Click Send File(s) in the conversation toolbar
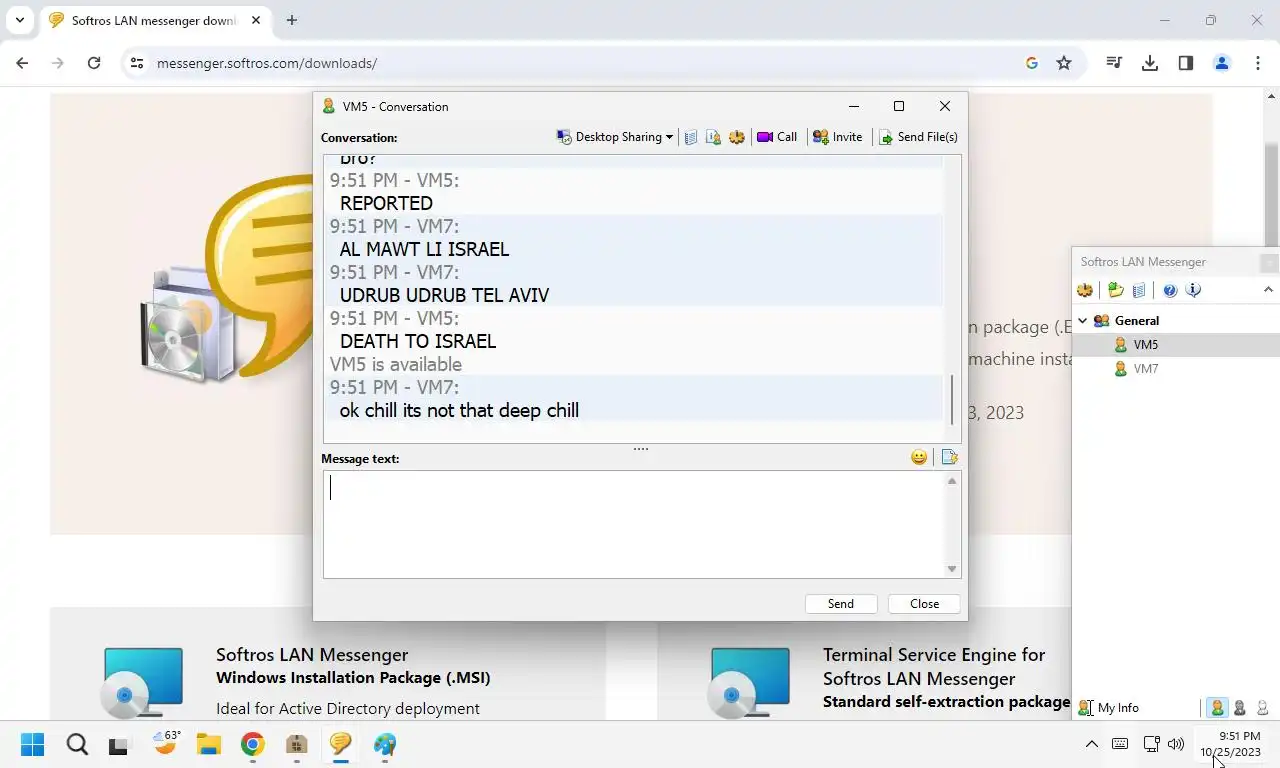Image resolution: width=1280 pixels, height=768 pixels. click(918, 137)
